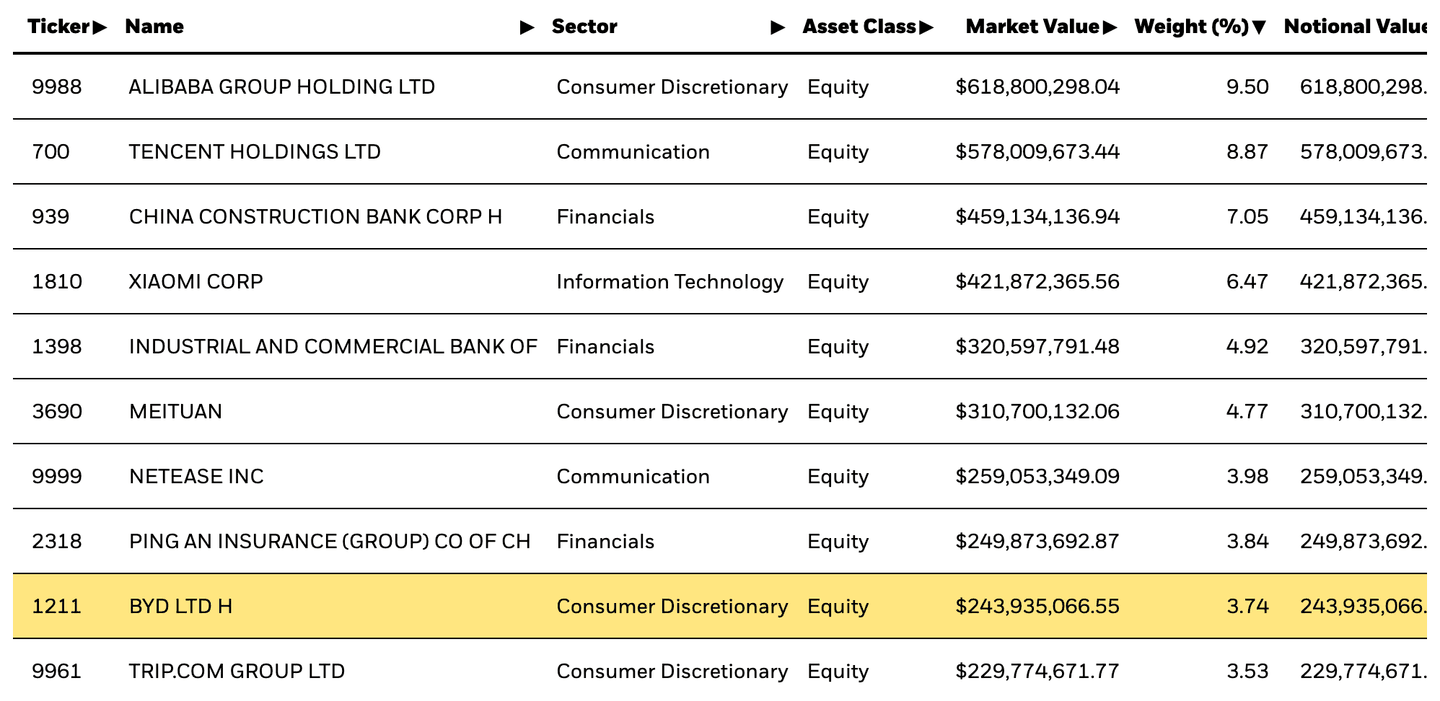The image size is (1440, 701).
Task: Click the sort arrow next to Sector
Action: click(x=777, y=27)
